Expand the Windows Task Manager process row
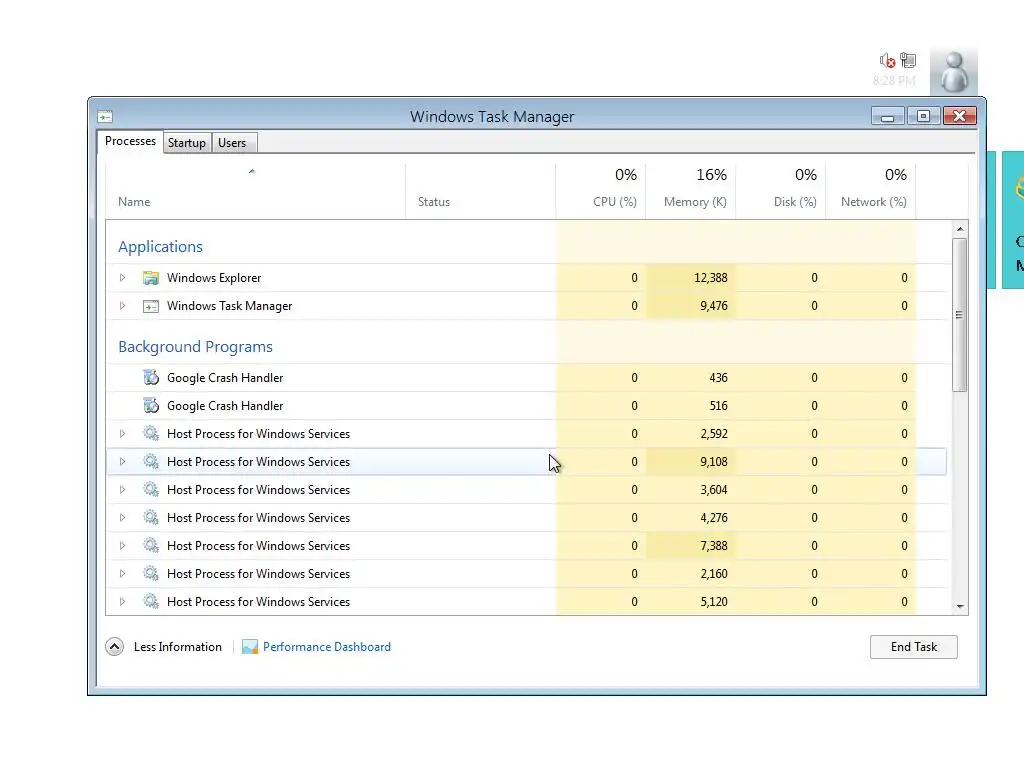 [122, 306]
